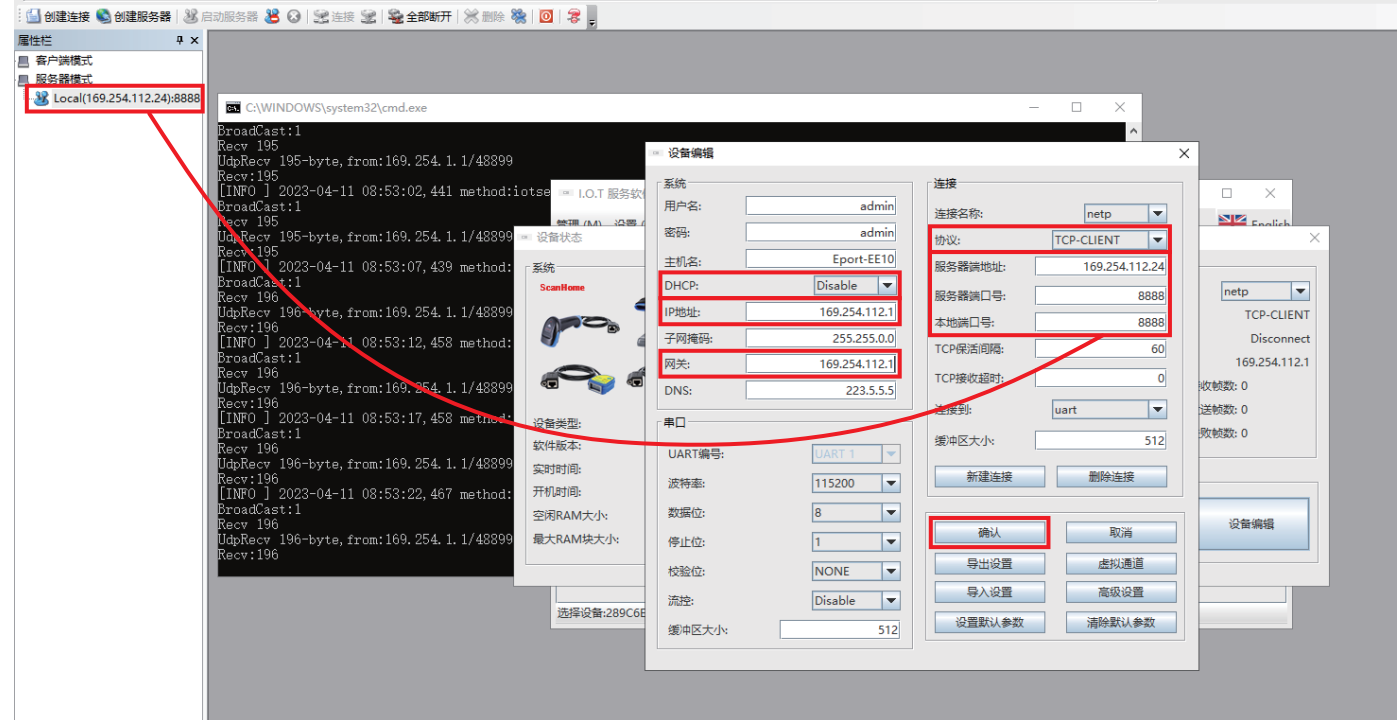
Task: Click the 导出设置 button
Action: pyautogui.click(x=989, y=563)
